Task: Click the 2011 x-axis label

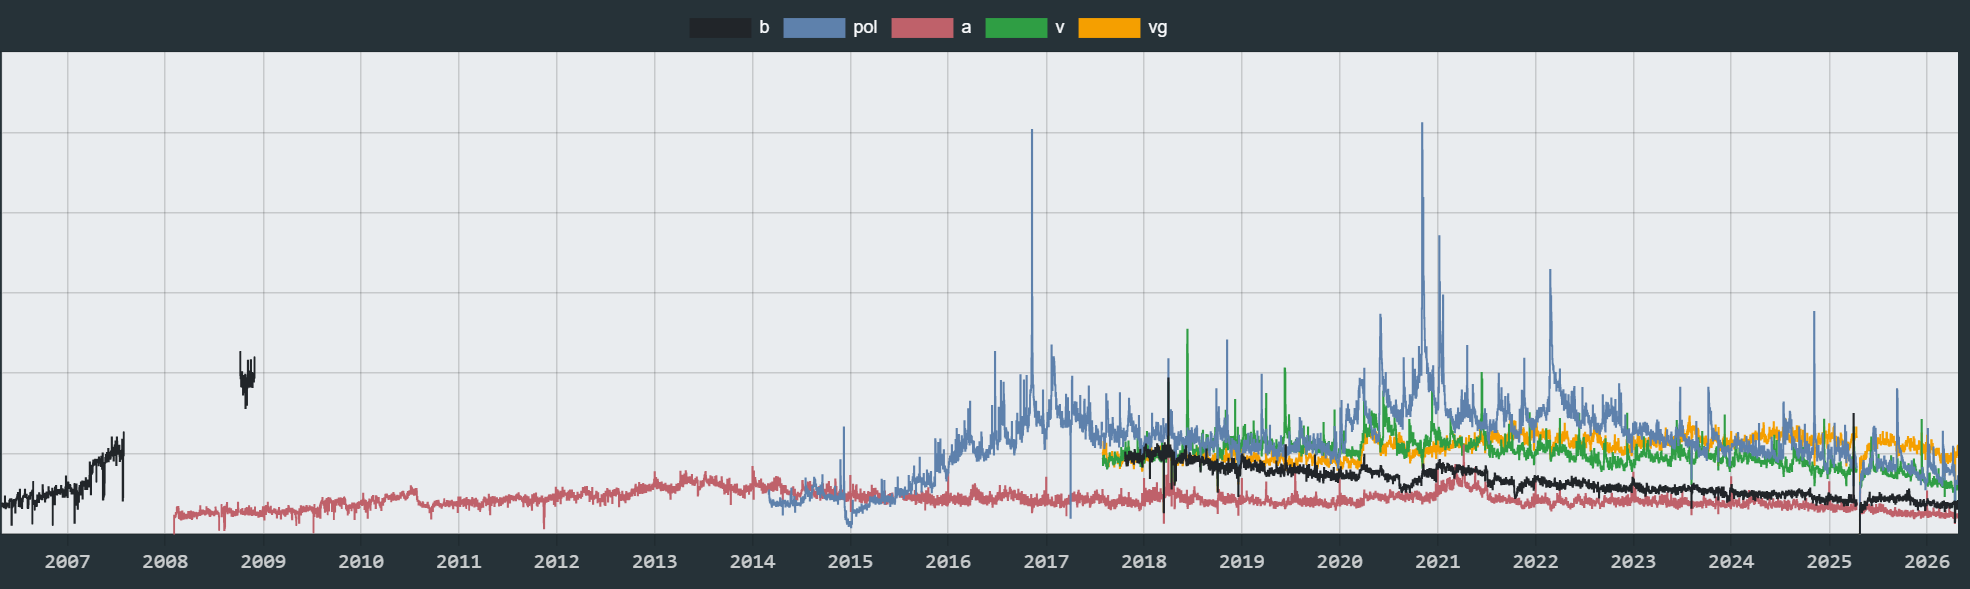Action: [459, 561]
